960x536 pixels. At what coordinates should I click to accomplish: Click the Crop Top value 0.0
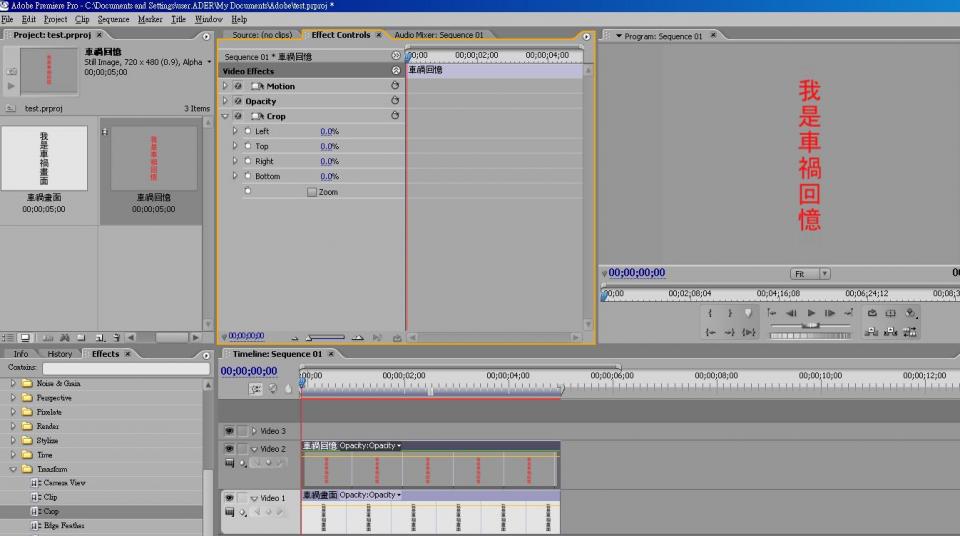[327, 146]
